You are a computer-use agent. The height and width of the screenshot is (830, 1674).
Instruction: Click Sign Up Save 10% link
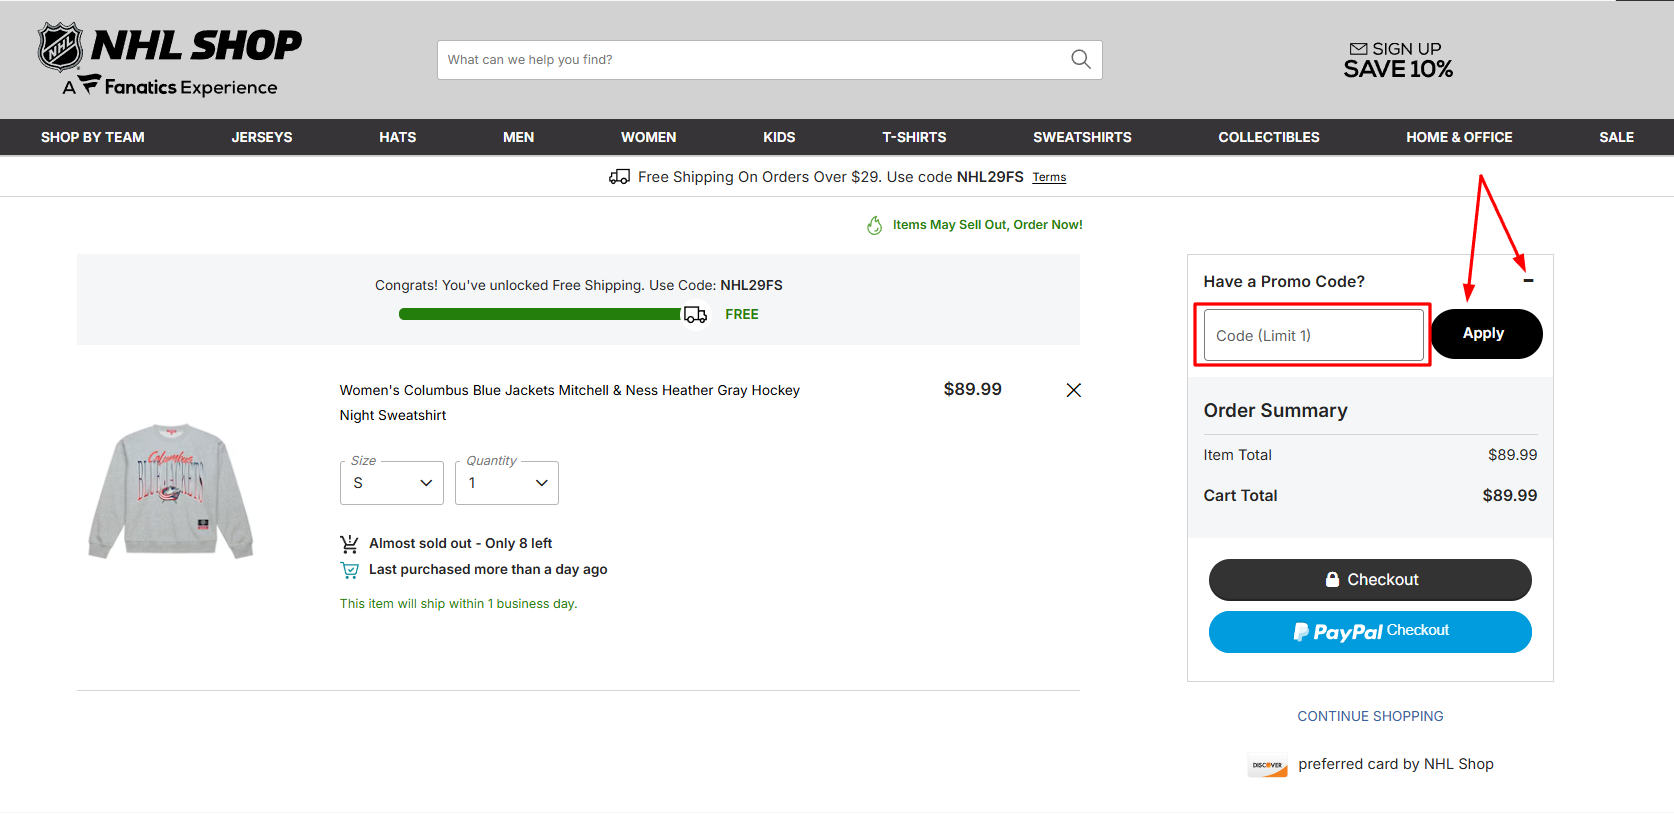click(x=1398, y=60)
